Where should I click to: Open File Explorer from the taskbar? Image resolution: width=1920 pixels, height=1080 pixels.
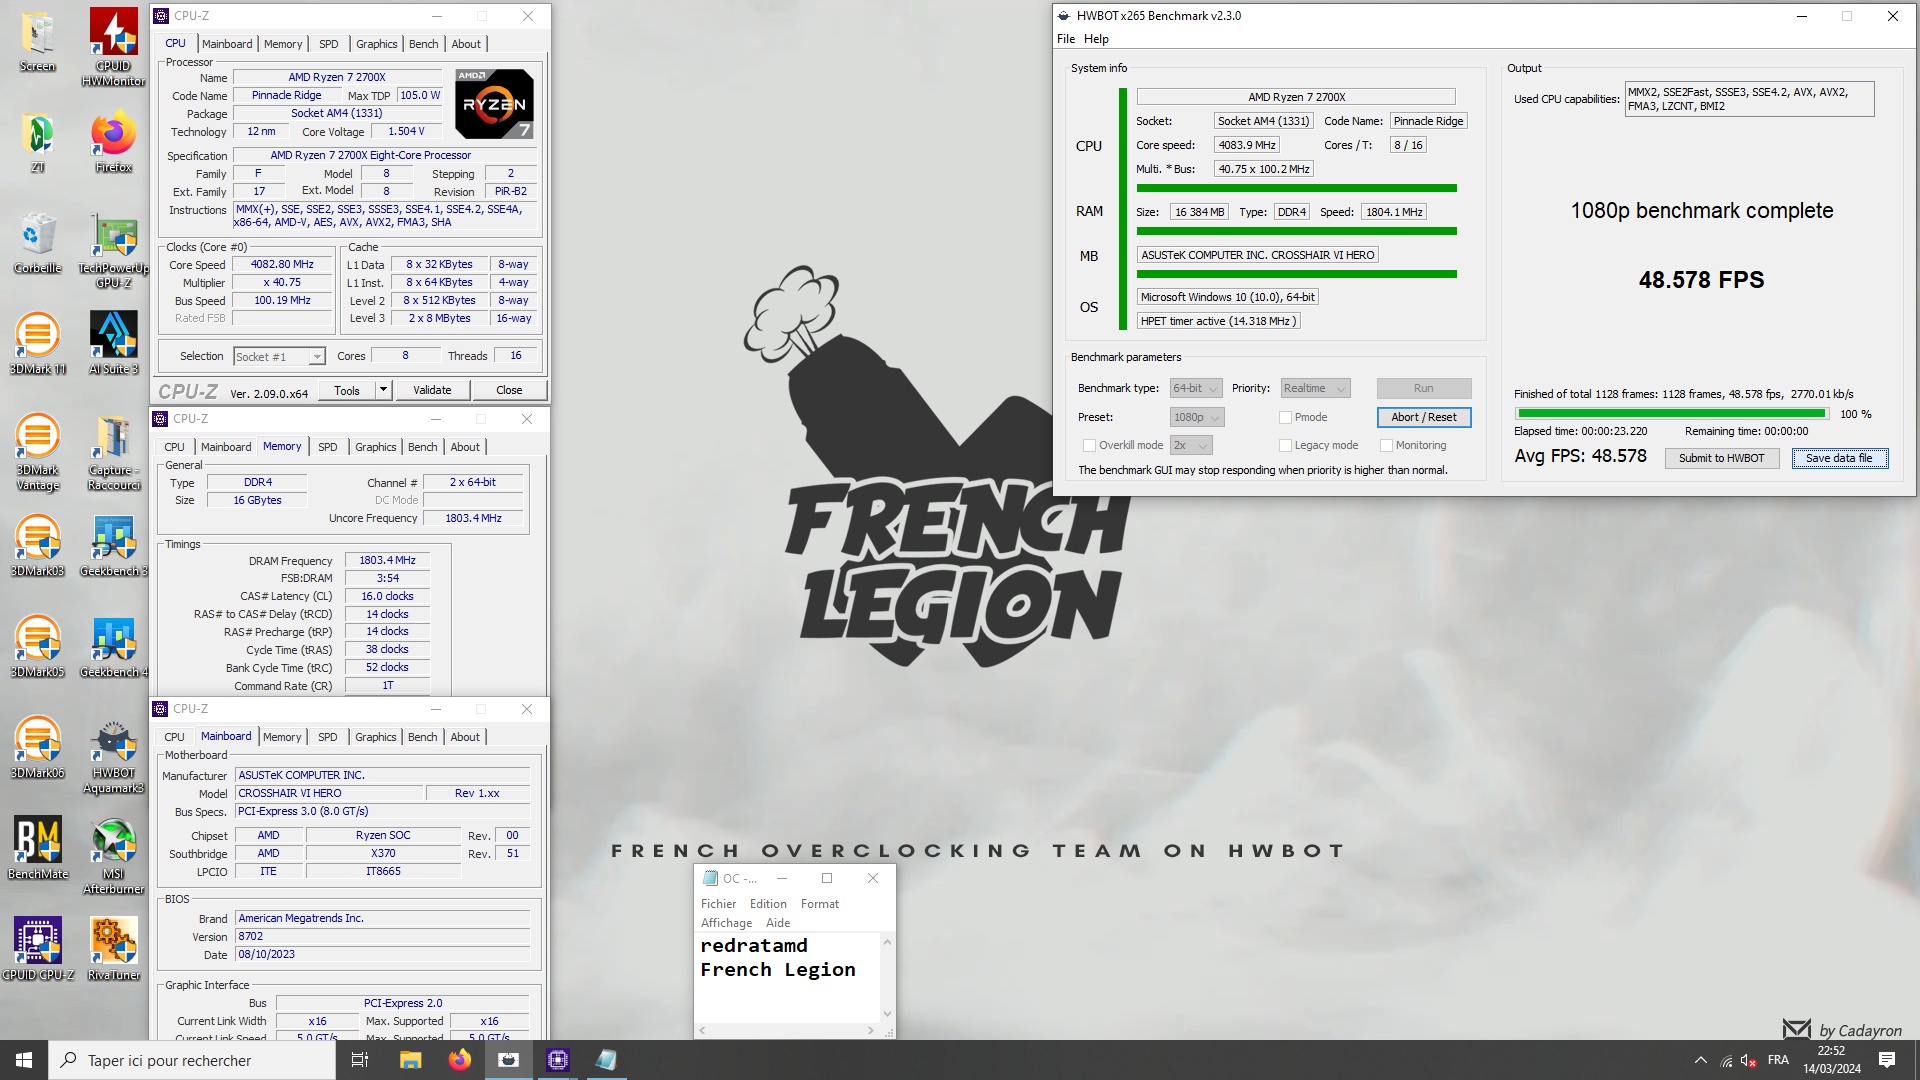(410, 1060)
